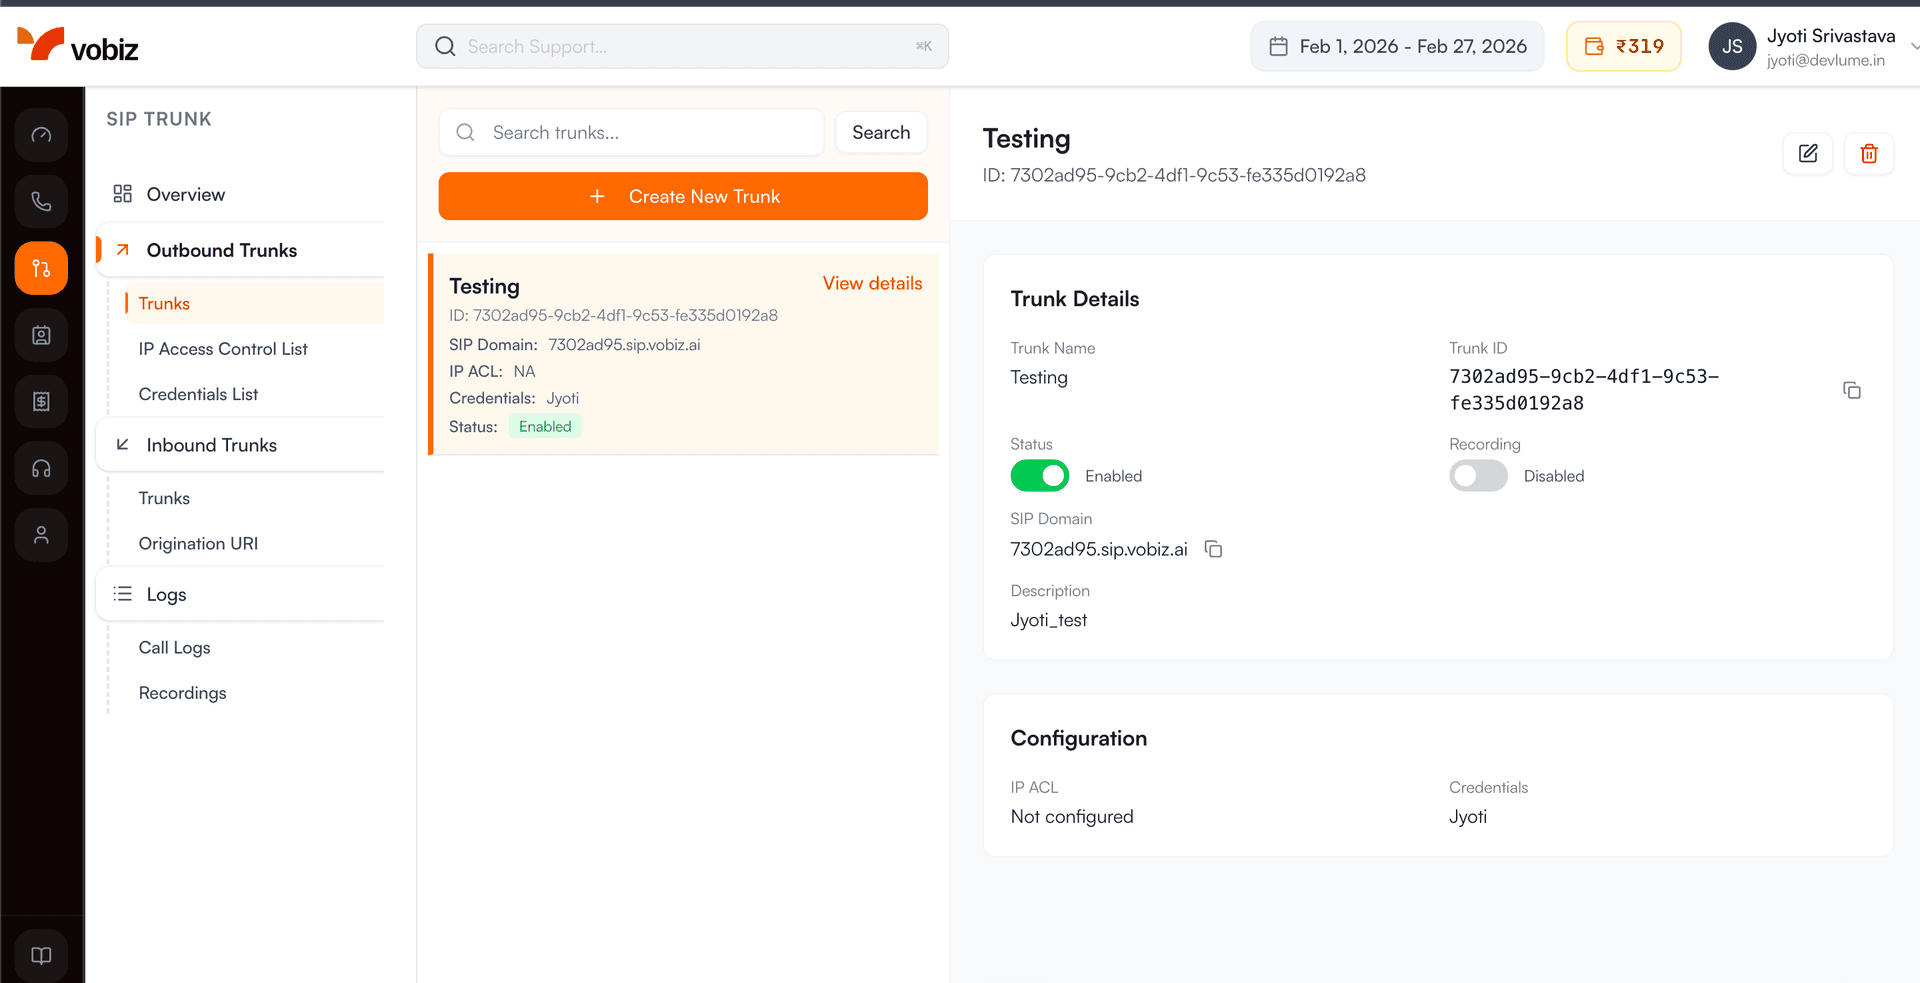
Task: Click the highlighted SIP trunk sidebar icon
Action: 41,268
